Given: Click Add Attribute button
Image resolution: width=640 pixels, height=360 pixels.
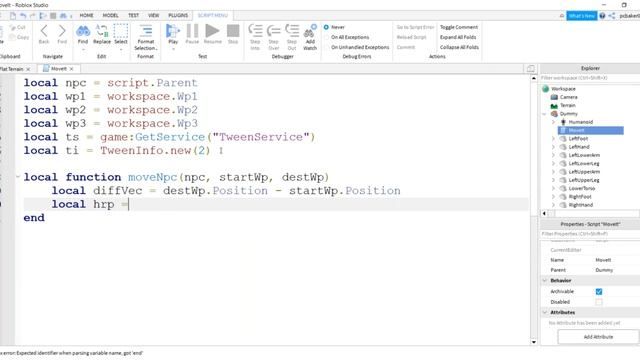Looking at the screenshot, I should [598, 337].
